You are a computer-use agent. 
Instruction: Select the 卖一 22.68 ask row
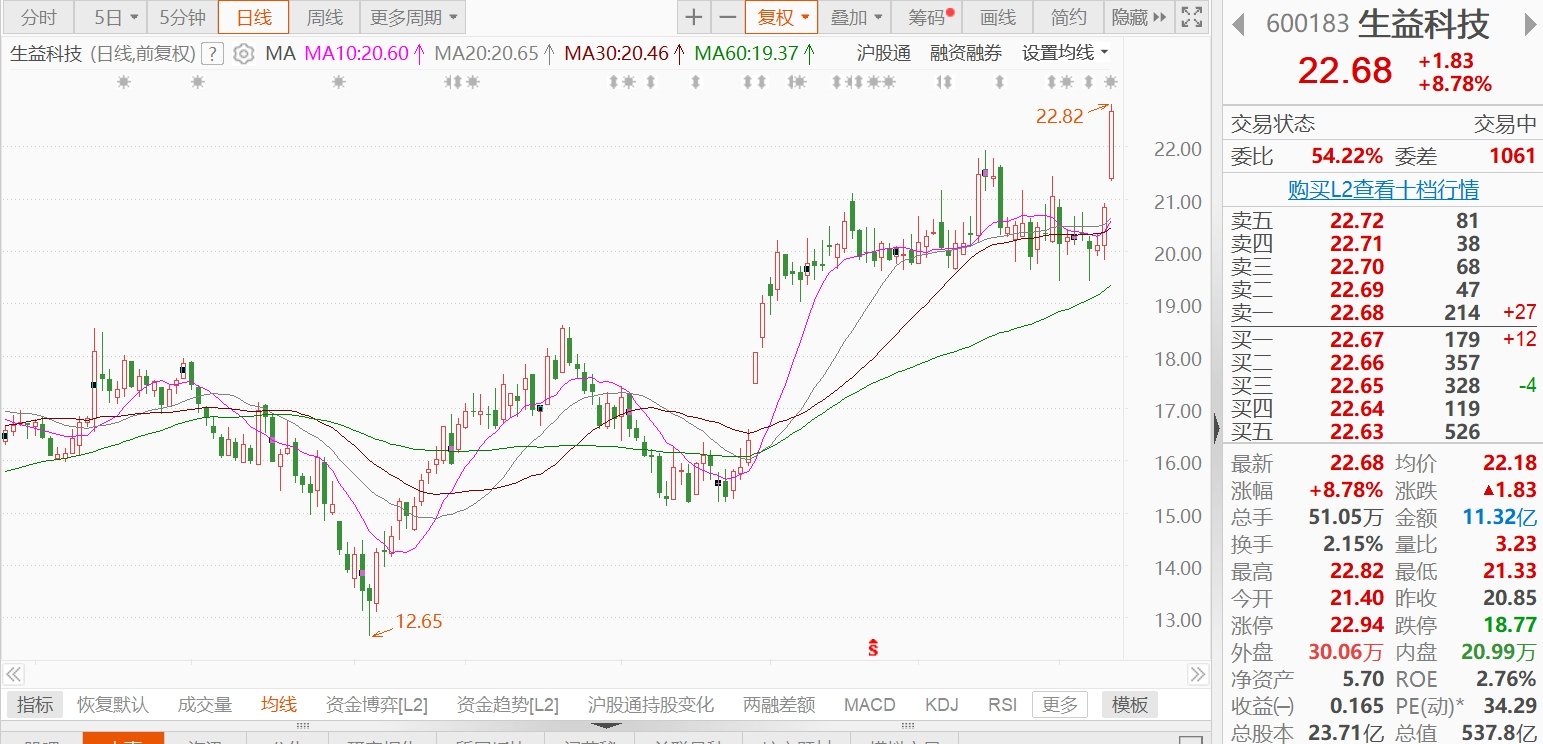tap(1382, 313)
